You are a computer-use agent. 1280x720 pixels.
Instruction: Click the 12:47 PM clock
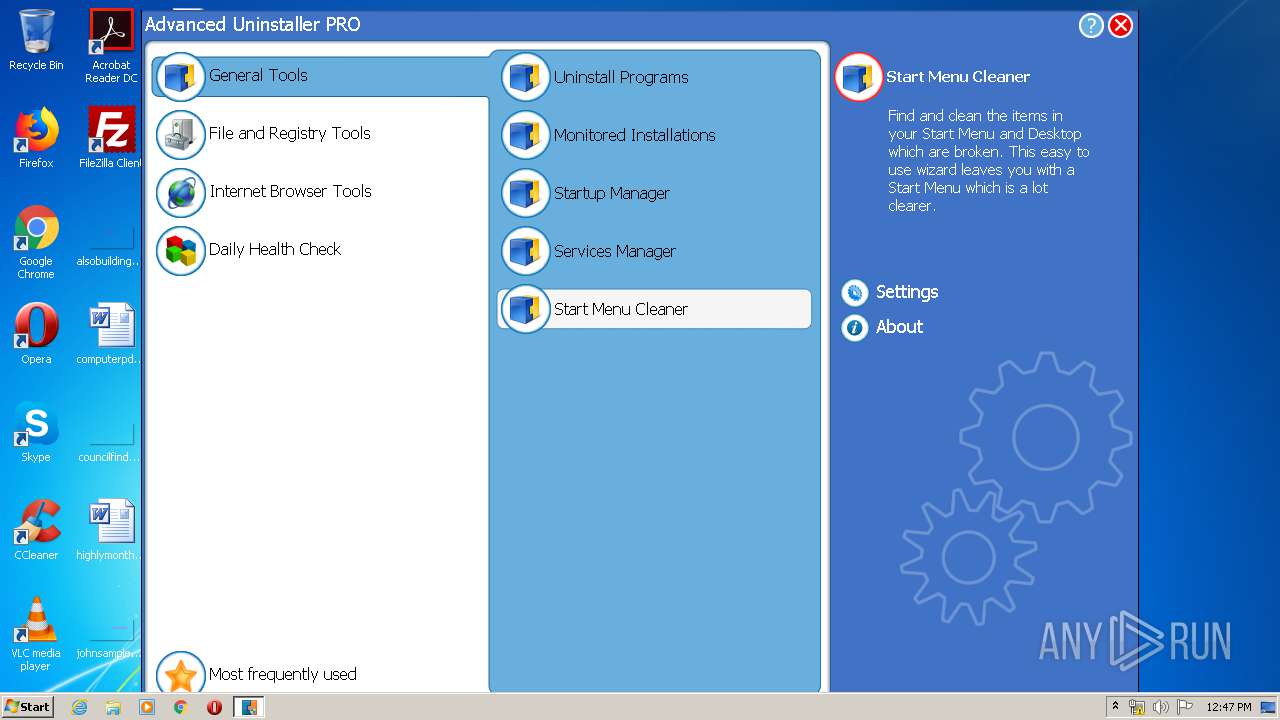tap(1229, 707)
